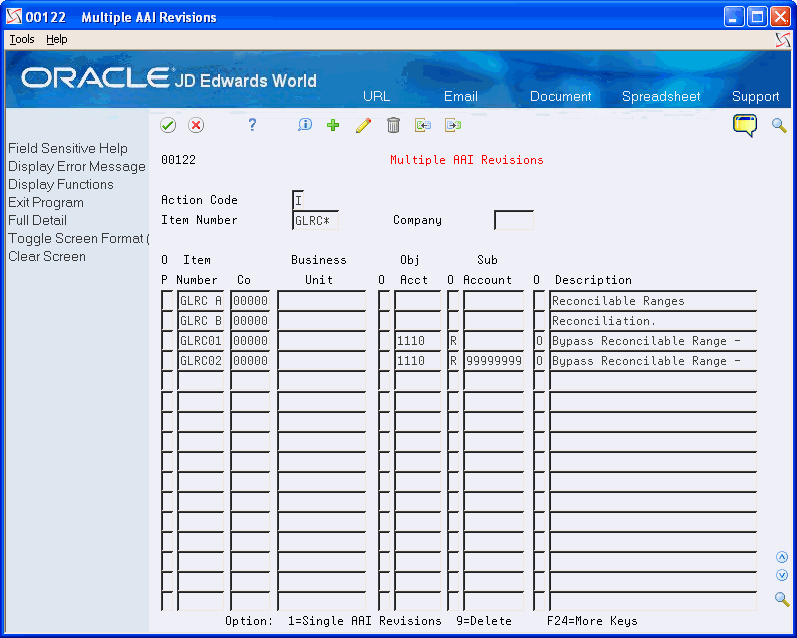This screenshot has width=797, height=638.
Task: Click the Item Number field containing GLRC*
Action: [x=315, y=220]
